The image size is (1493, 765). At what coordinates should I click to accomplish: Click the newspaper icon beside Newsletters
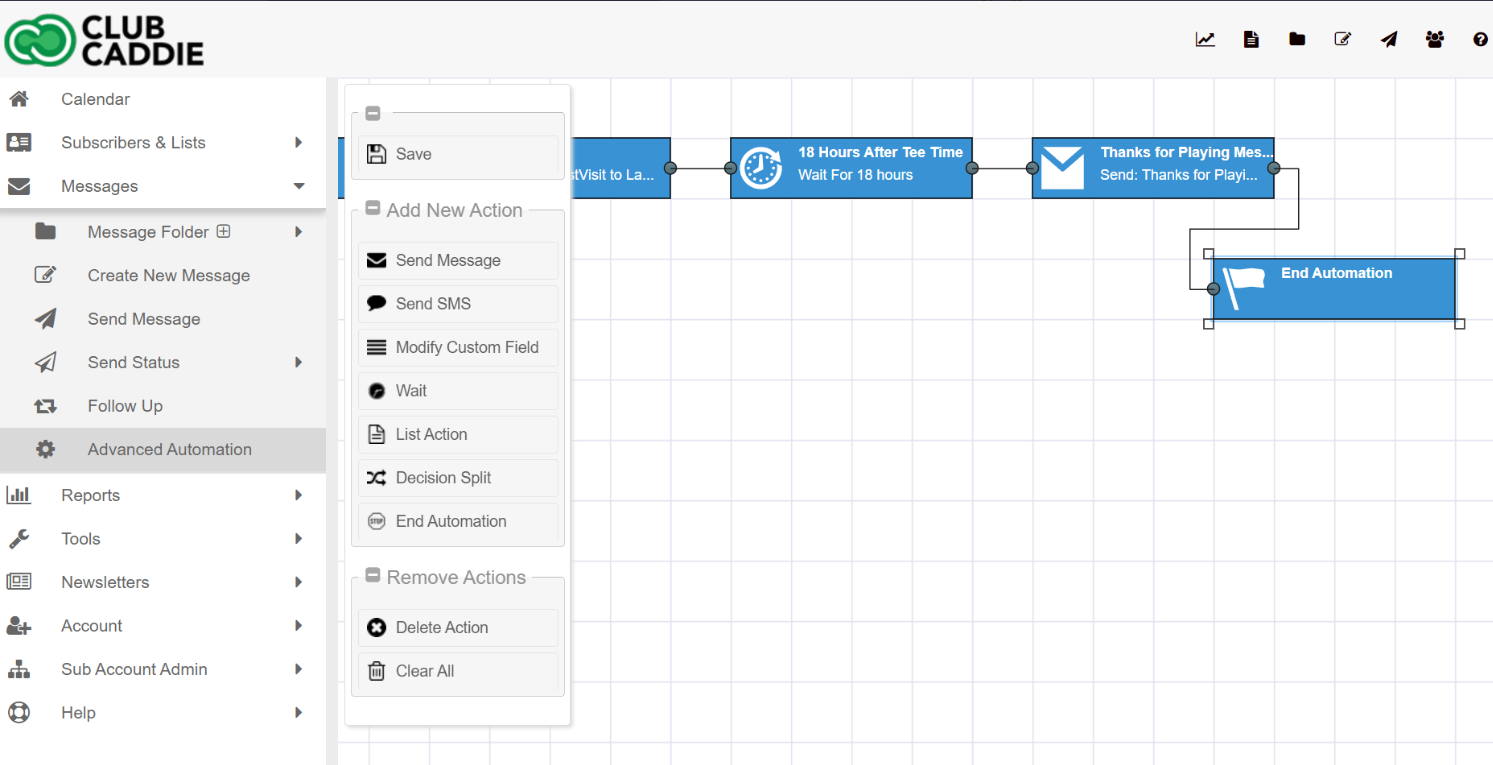click(19, 582)
